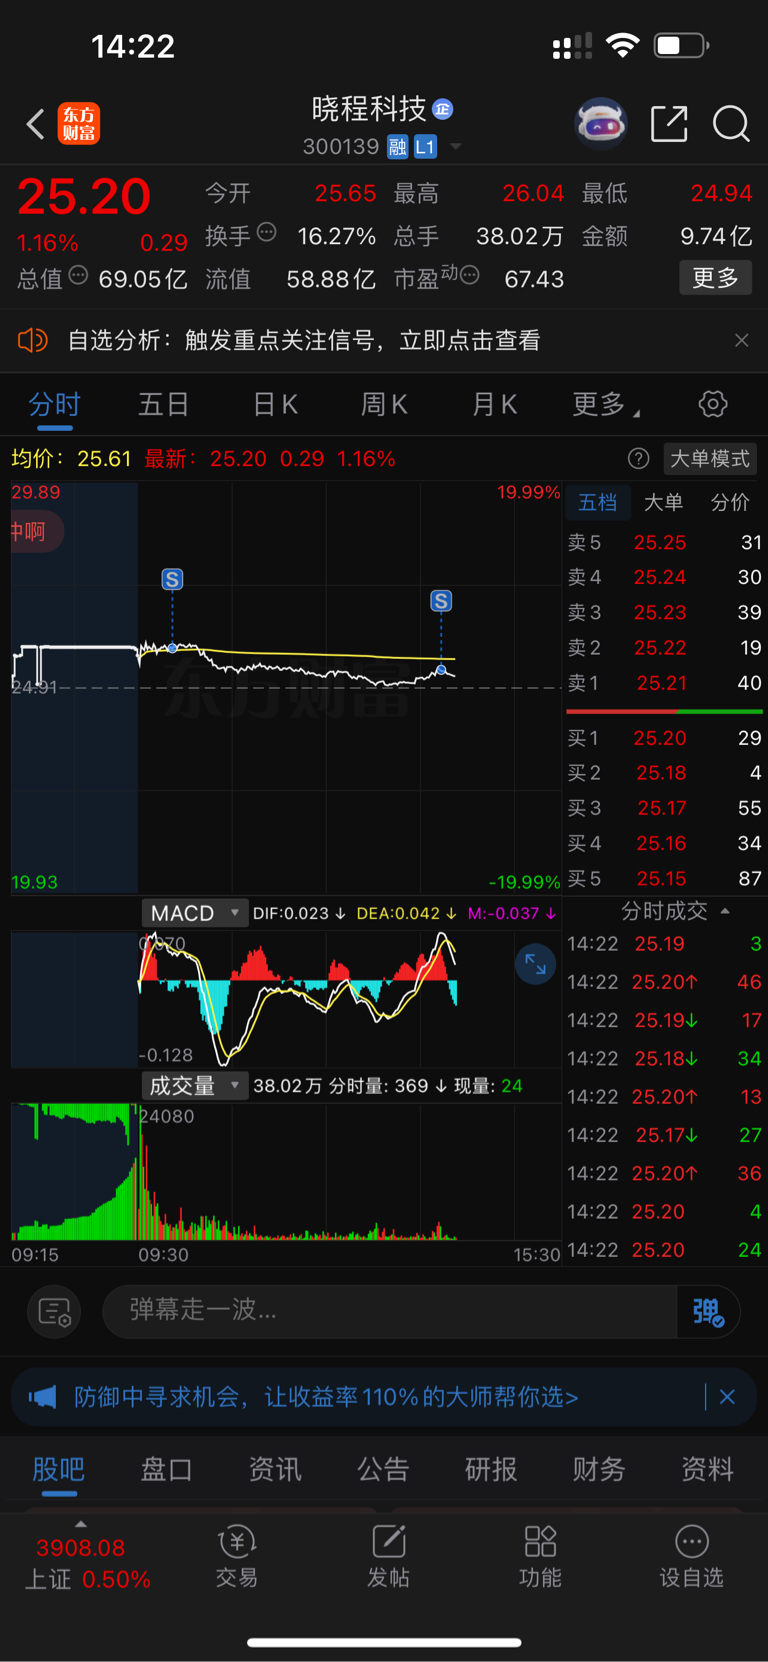This screenshot has height=1662, width=768.
Task: Open the 成交量 indicator dropdown
Action: [194, 1086]
